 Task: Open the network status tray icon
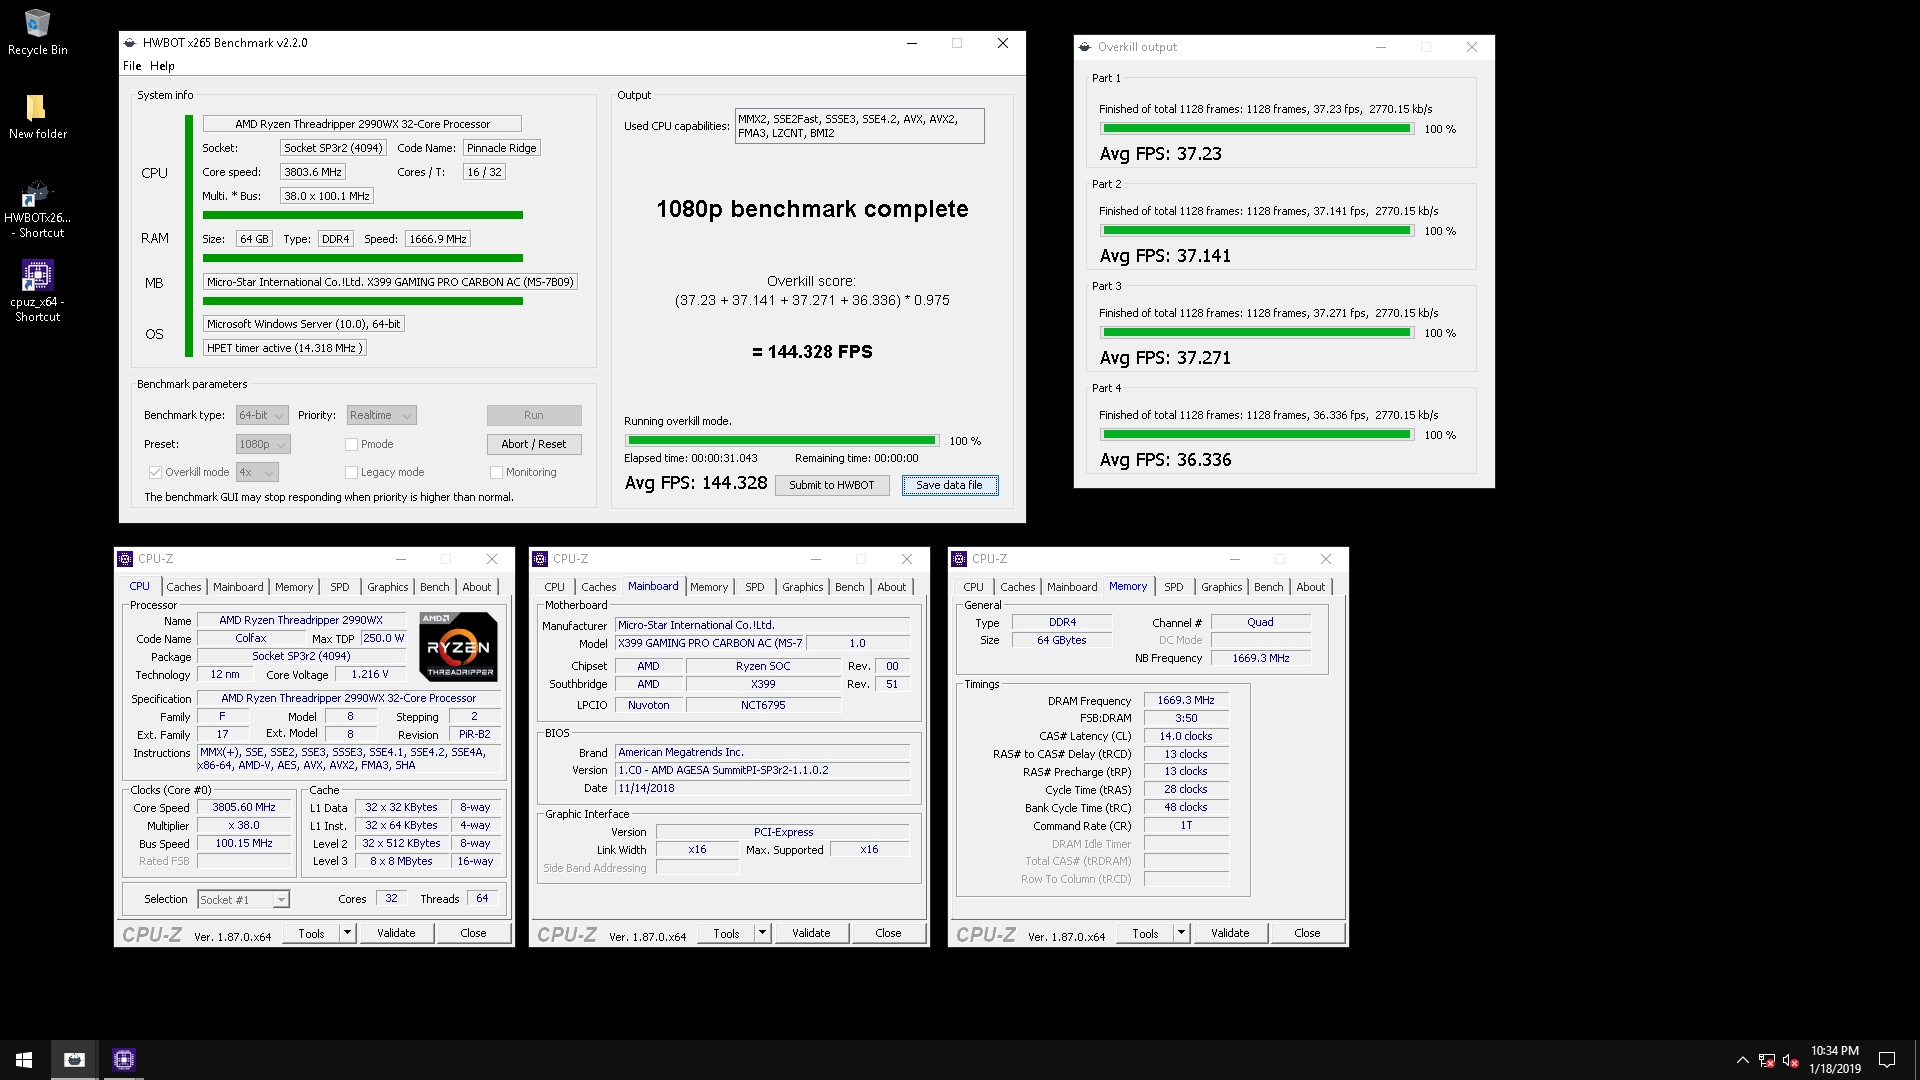pyautogui.click(x=1767, y=1060)
